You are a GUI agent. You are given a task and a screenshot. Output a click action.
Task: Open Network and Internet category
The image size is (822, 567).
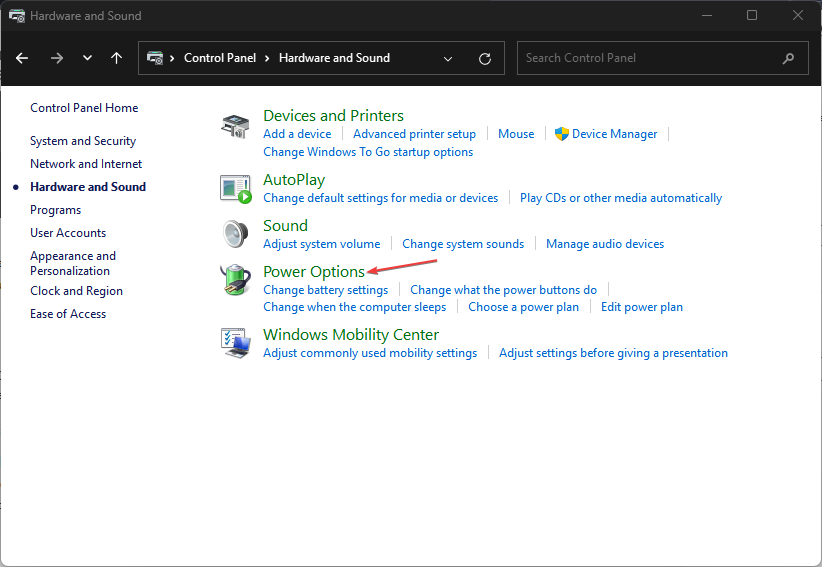point(86,164)
